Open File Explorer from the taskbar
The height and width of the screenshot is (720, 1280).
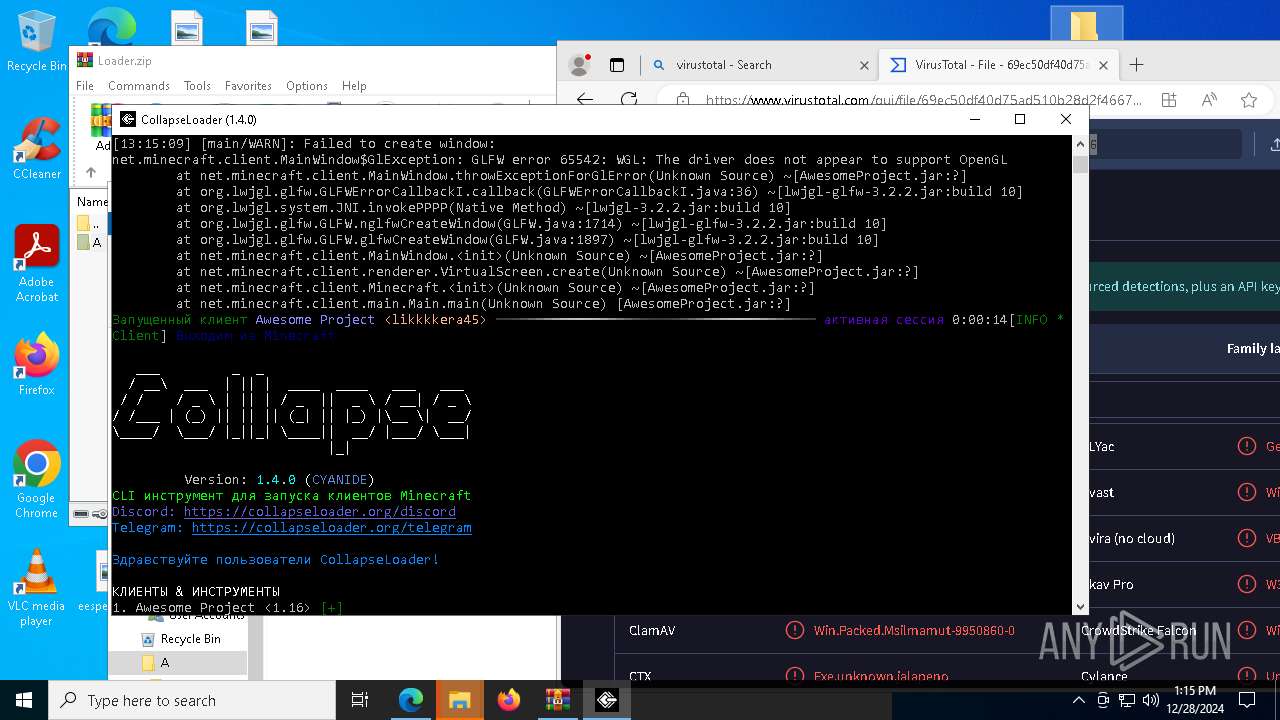459,700
